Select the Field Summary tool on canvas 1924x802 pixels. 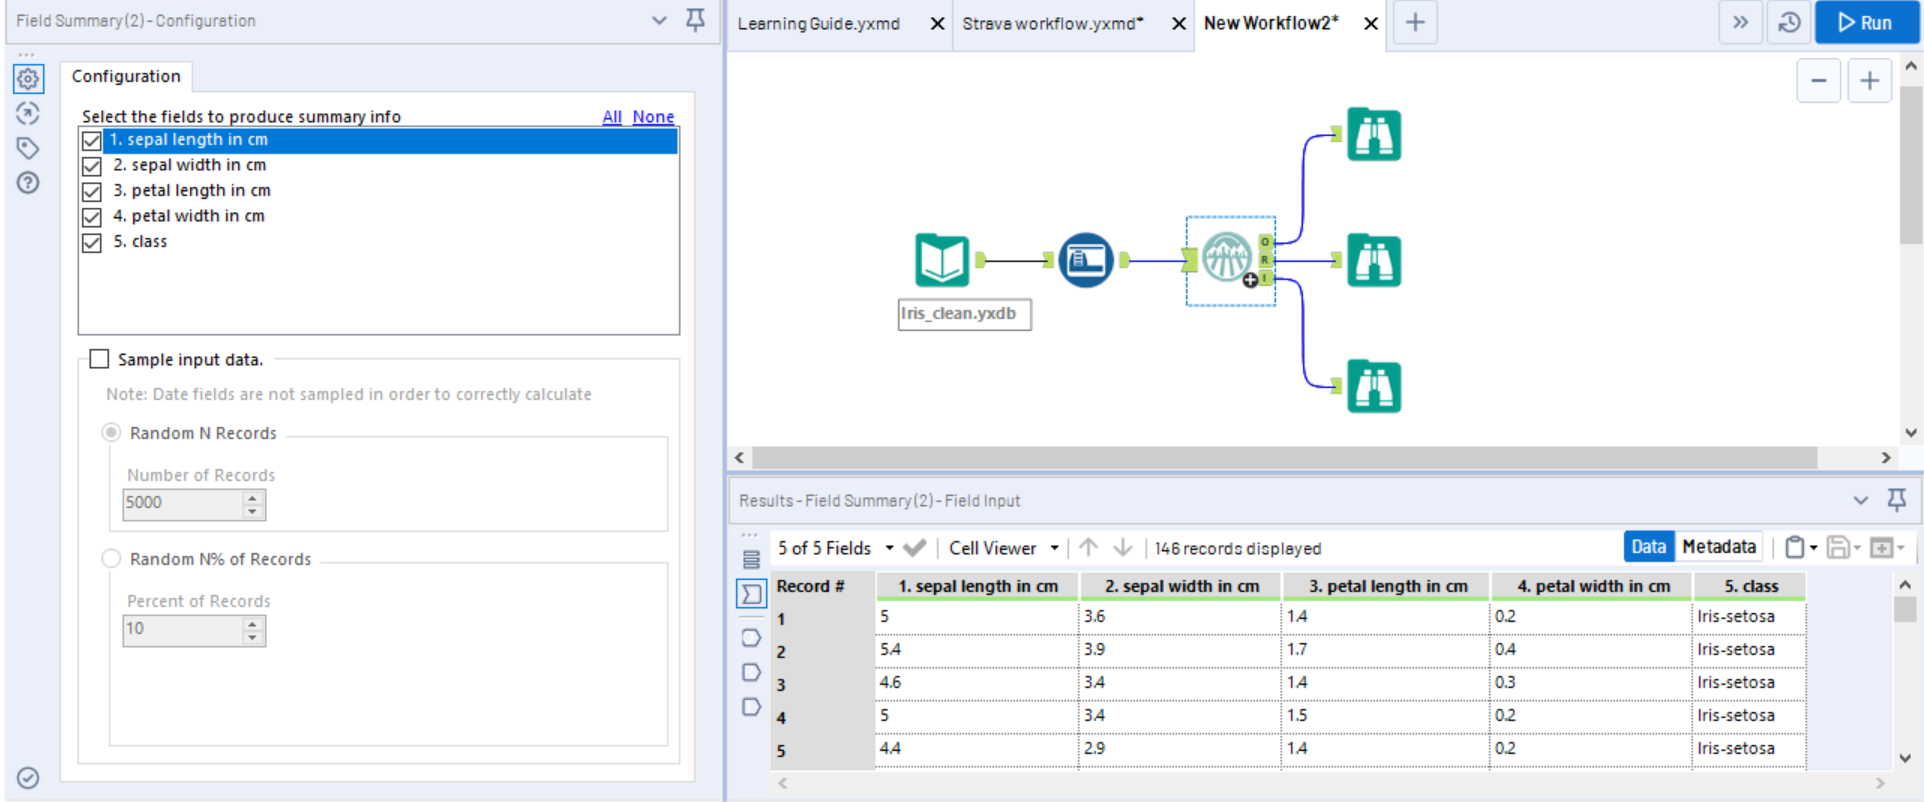tap(1226, 259)
